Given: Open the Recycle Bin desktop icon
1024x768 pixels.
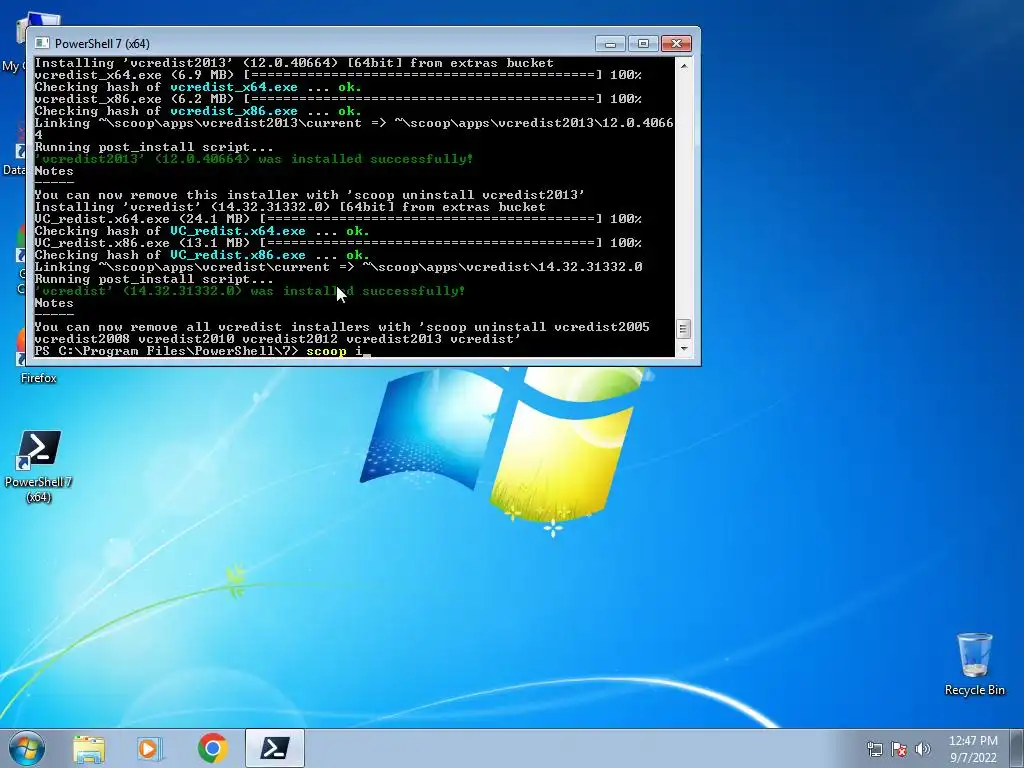Looking at the screenshot, I should click(974, 664).
